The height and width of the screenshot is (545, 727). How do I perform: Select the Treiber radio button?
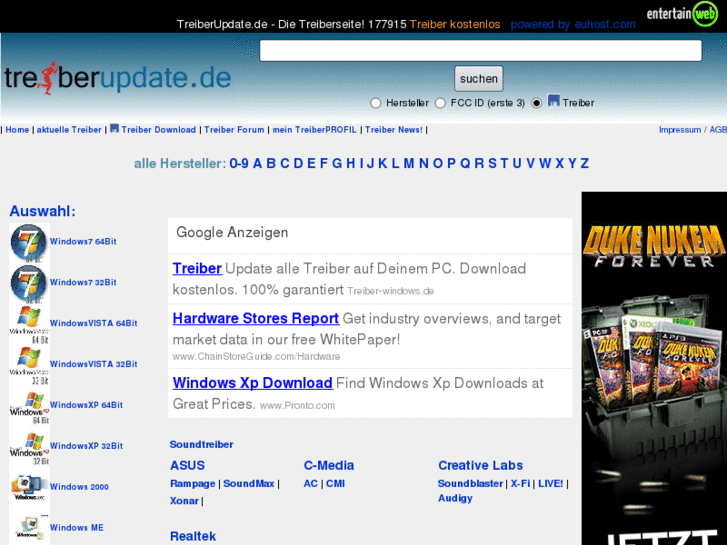click(536, 103)
